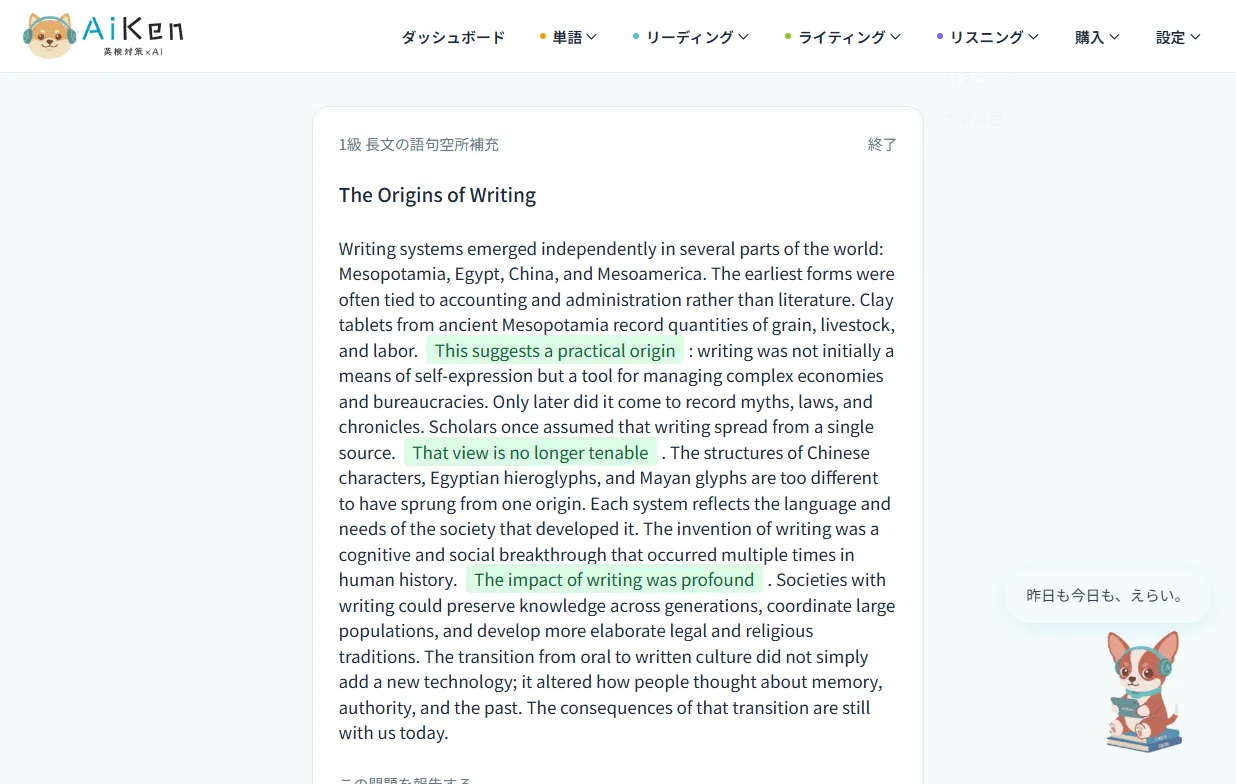Viewport: 1236px width, 784px height.
Task: Click the corgi mascot reading books
Action: tap(1144, 691)
